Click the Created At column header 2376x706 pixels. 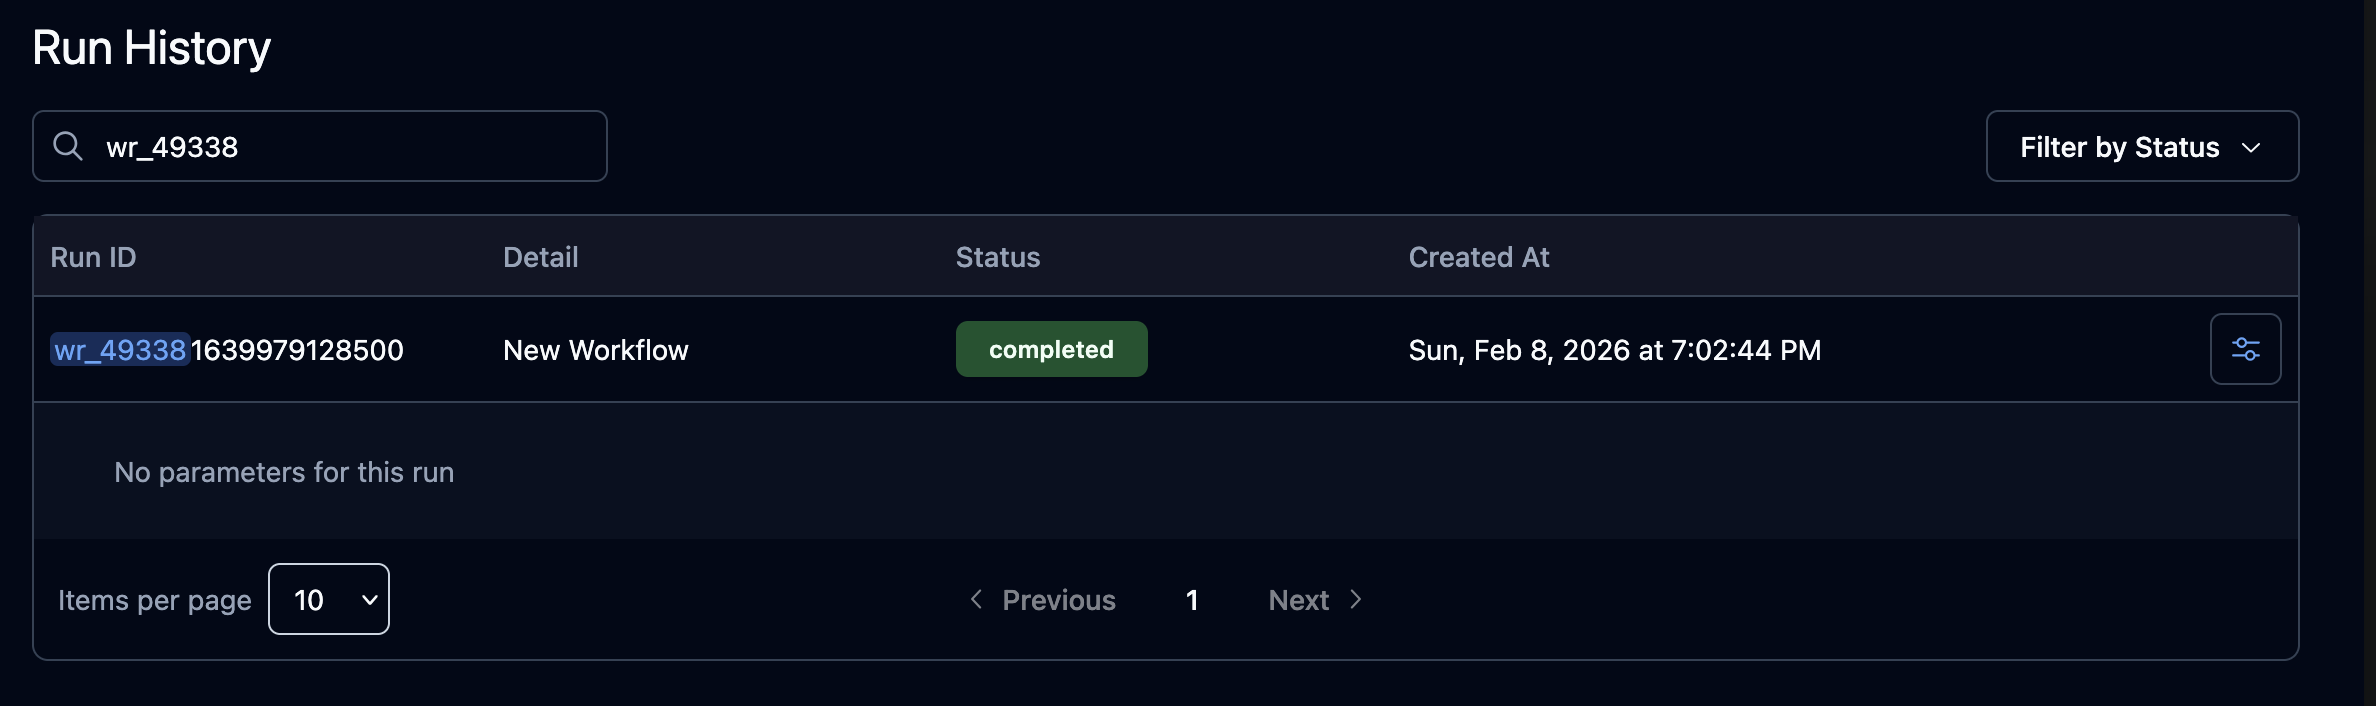1479,257
